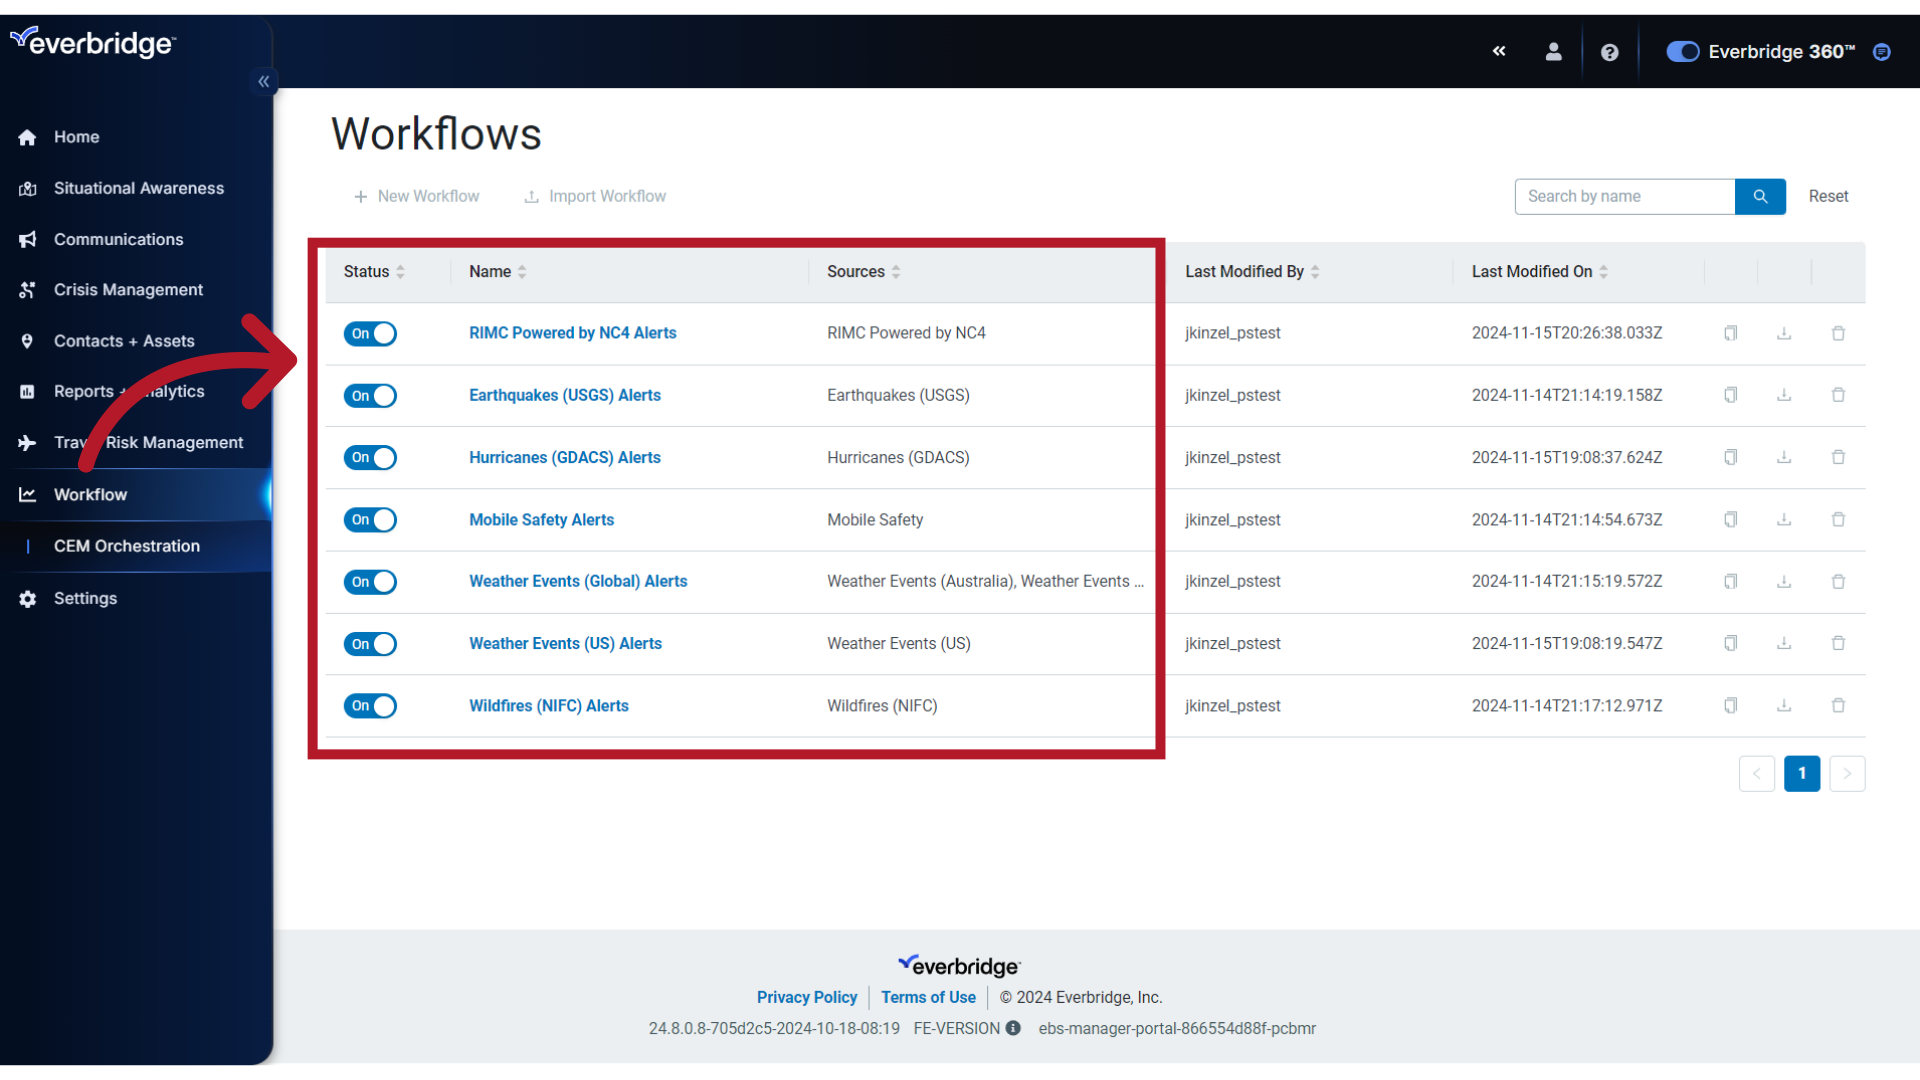This screenshot has height=1080, width=1920.
Task: Toggle the Weather Events (US) Alerts workflow on/off
Action: [x=371, y=644]
